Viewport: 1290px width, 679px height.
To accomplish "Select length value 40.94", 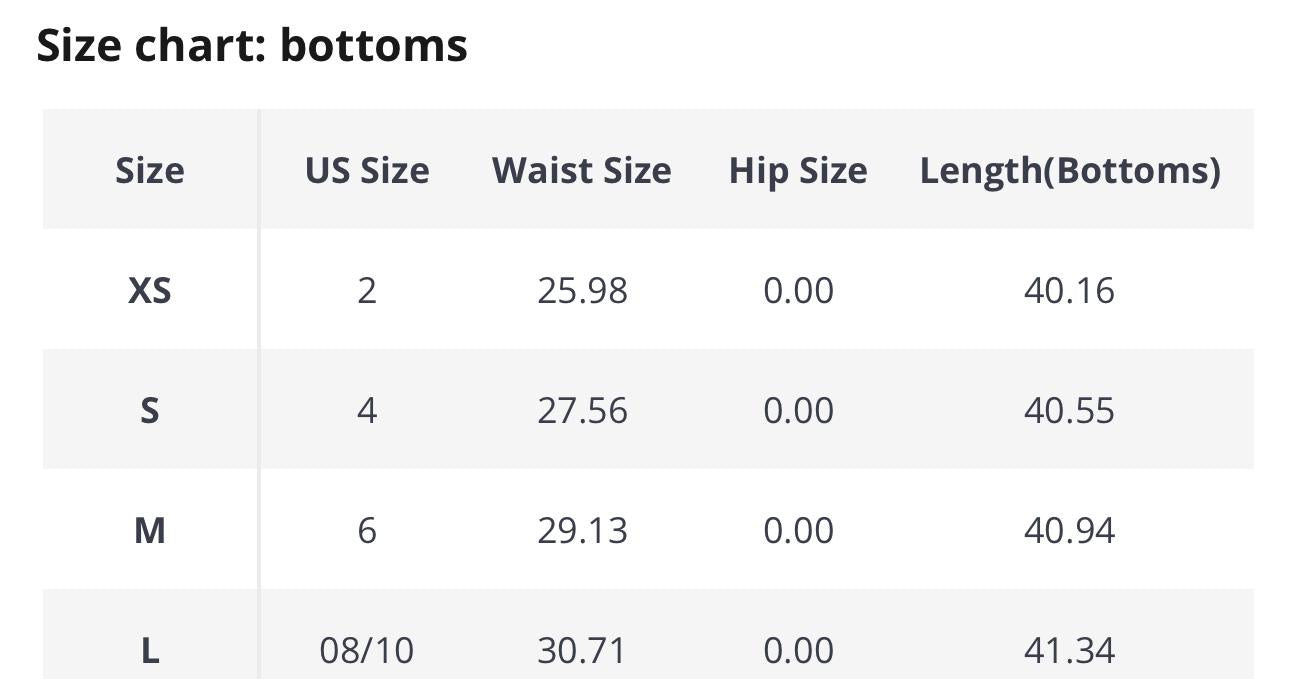I will [1069, 531].
